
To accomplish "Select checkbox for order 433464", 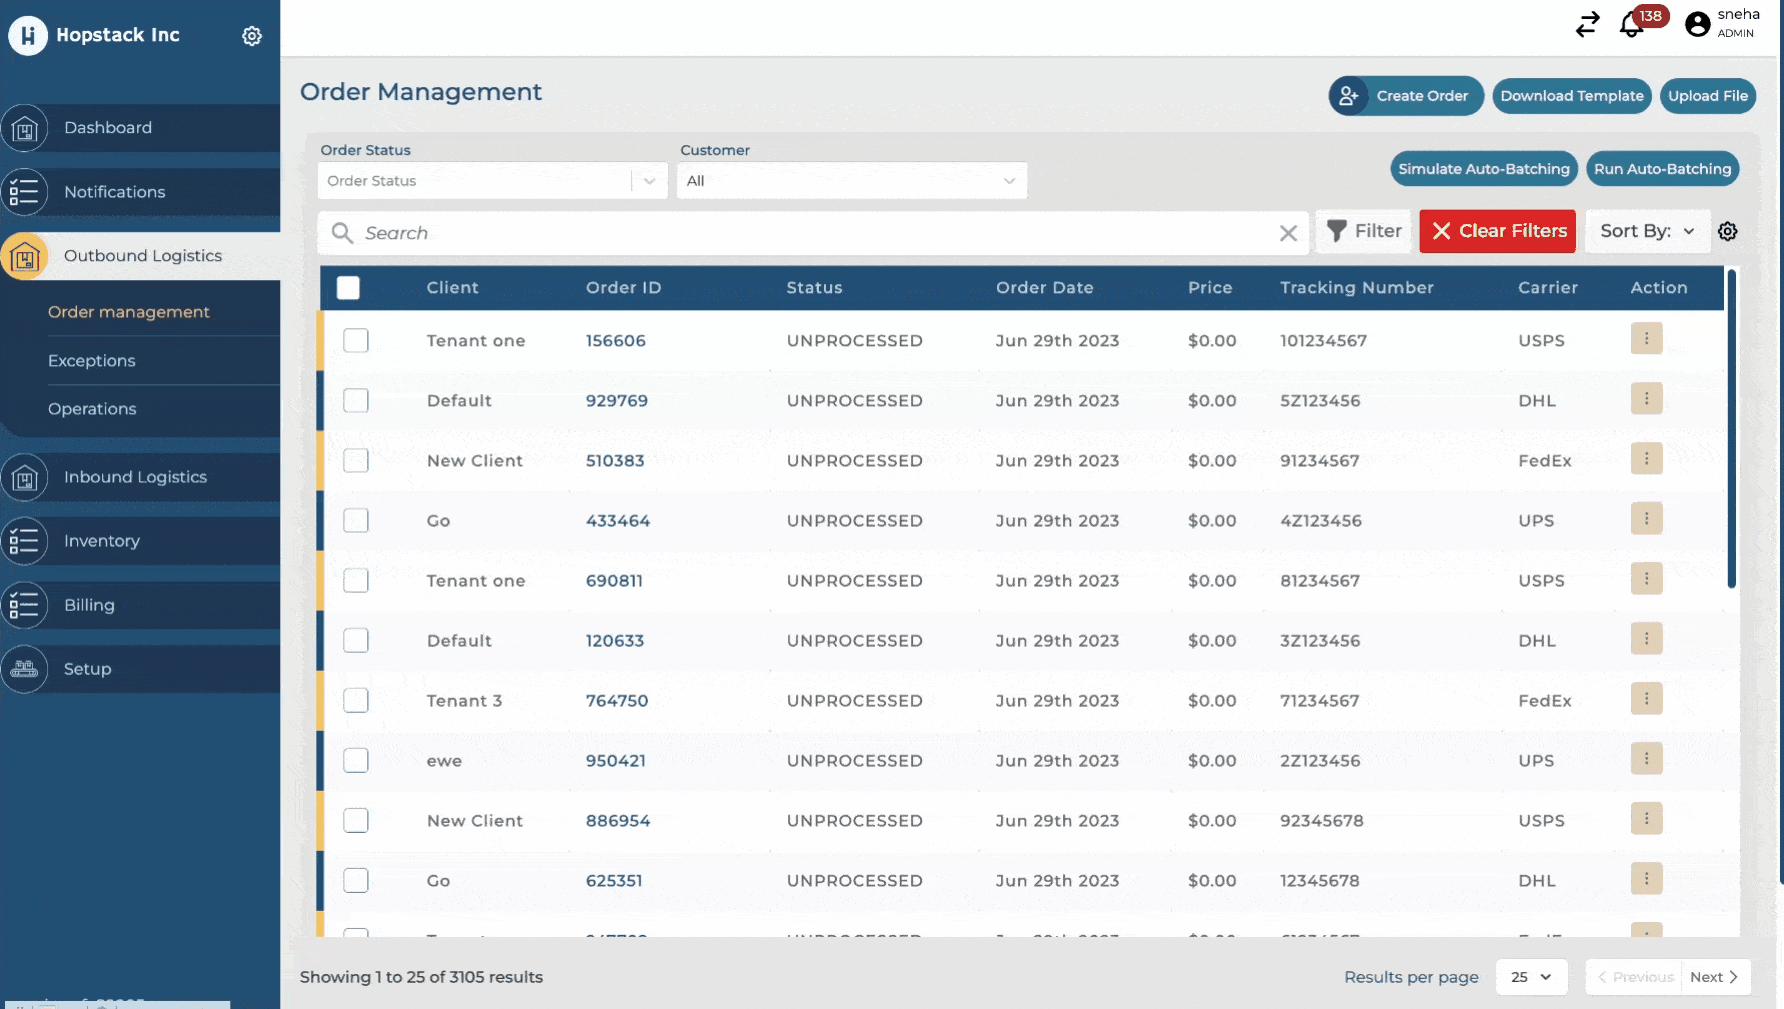I will click(x=356, y=521).
